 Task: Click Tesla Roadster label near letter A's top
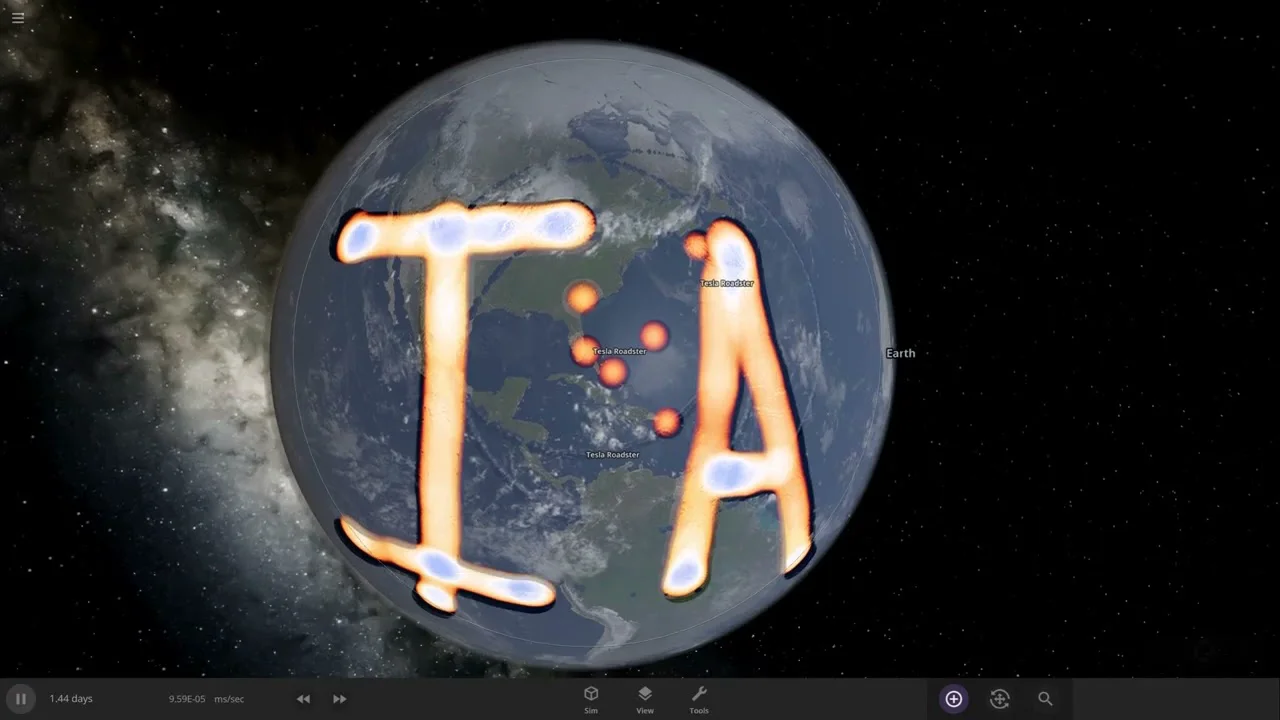(x=727, y=284)
